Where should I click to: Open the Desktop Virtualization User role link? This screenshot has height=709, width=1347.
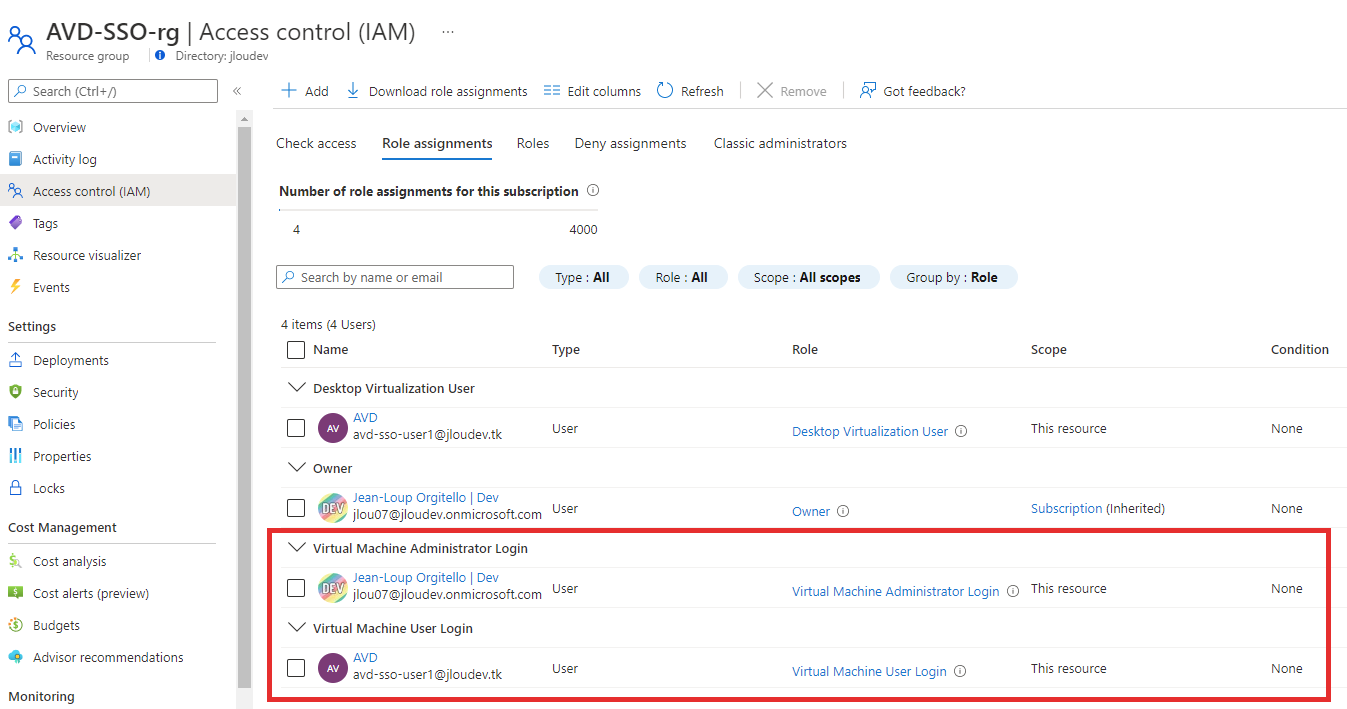[x=870, y=431]
